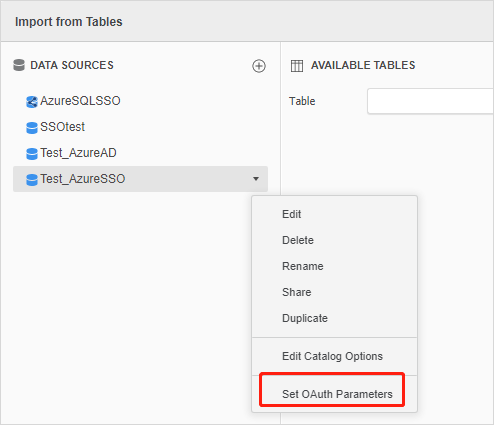494x425 pixels.
Task: Click the Test_AzureAD database icon
Action: [32, 154]
